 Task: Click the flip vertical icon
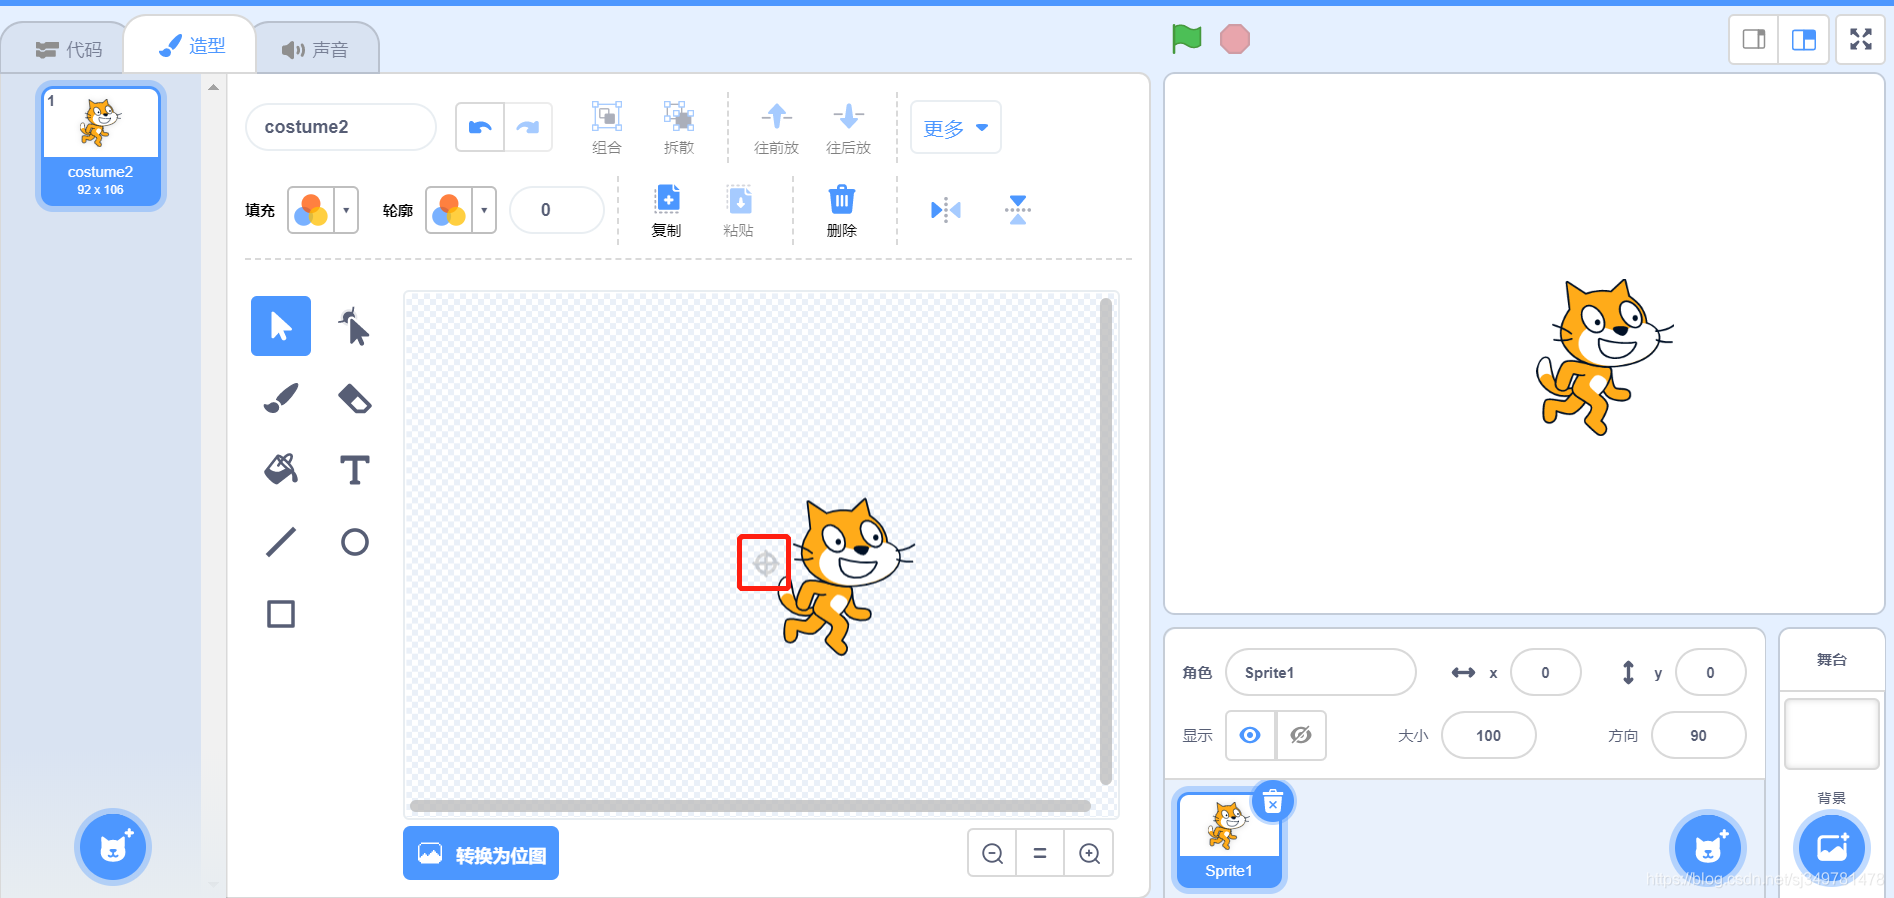(1018, 210)
